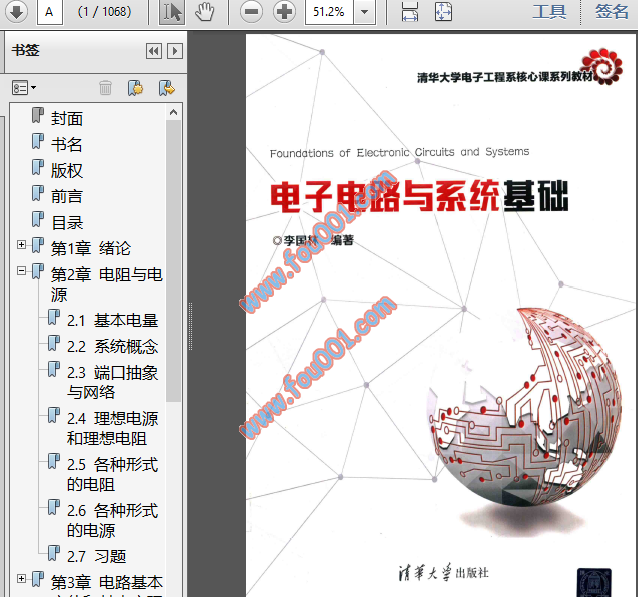Expand the 第3章 电路基本 bookmark node
Image resolution: width=638 pixels, height=597 pixels.
22,578
